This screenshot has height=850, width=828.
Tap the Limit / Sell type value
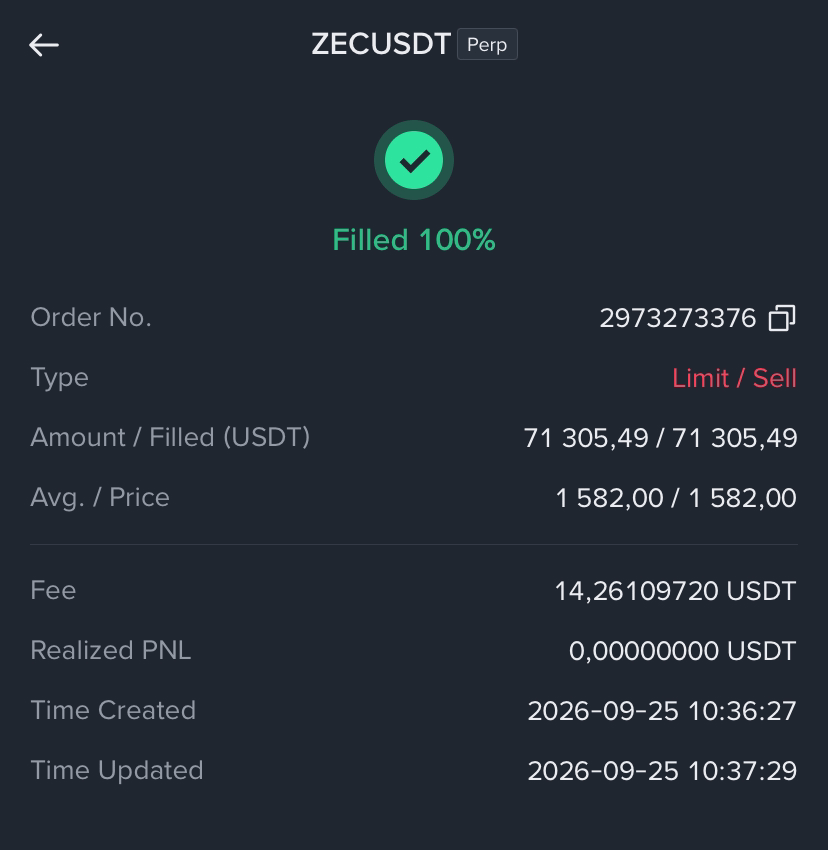click(x=734, y=378)
